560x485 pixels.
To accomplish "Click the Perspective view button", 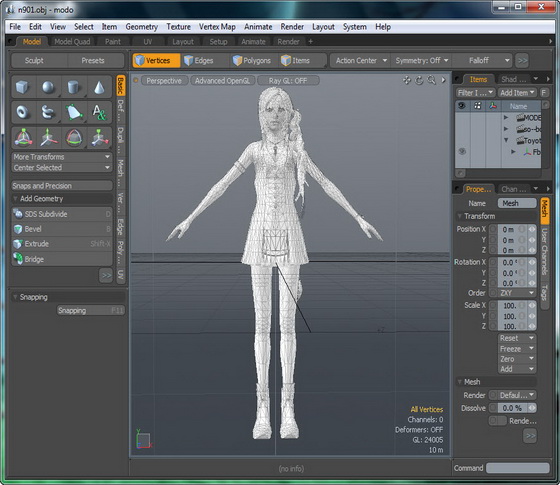I will (164, 81).
